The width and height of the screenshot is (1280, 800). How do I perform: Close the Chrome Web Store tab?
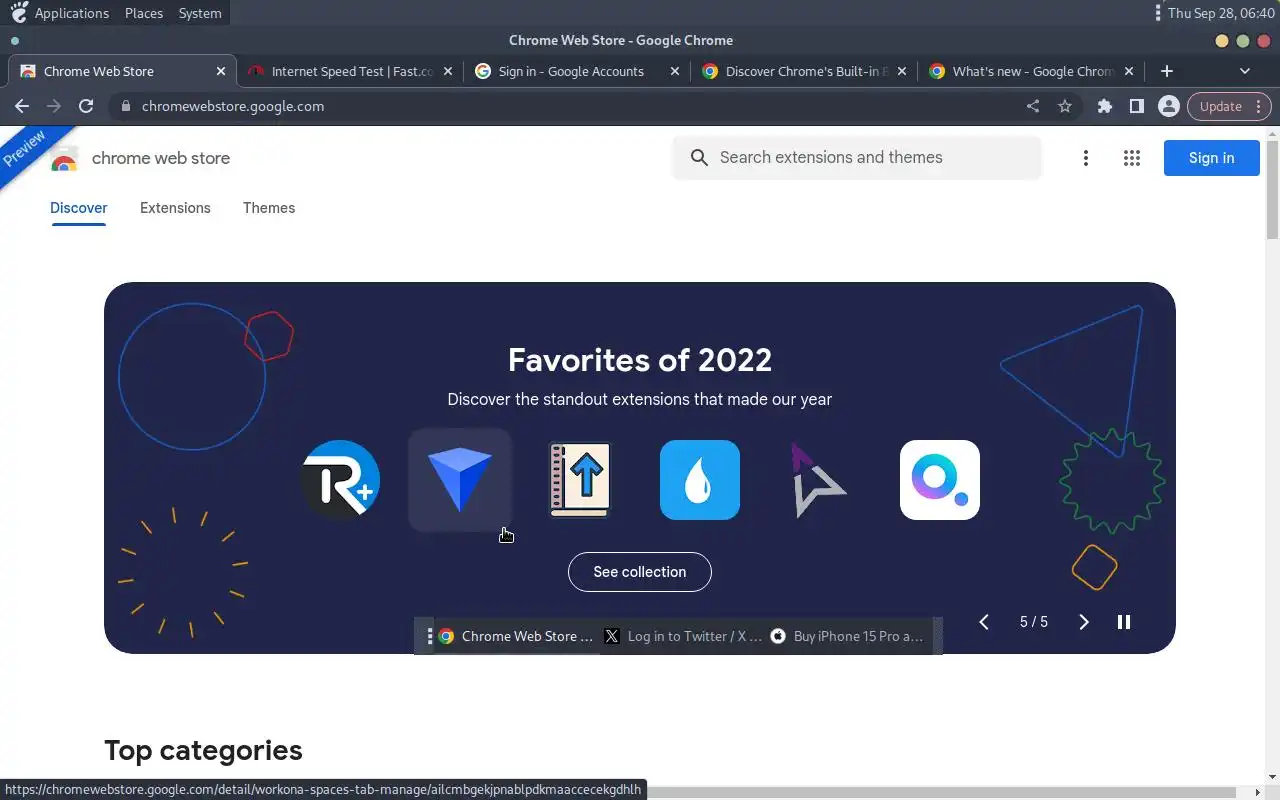(x=221, y=71)
